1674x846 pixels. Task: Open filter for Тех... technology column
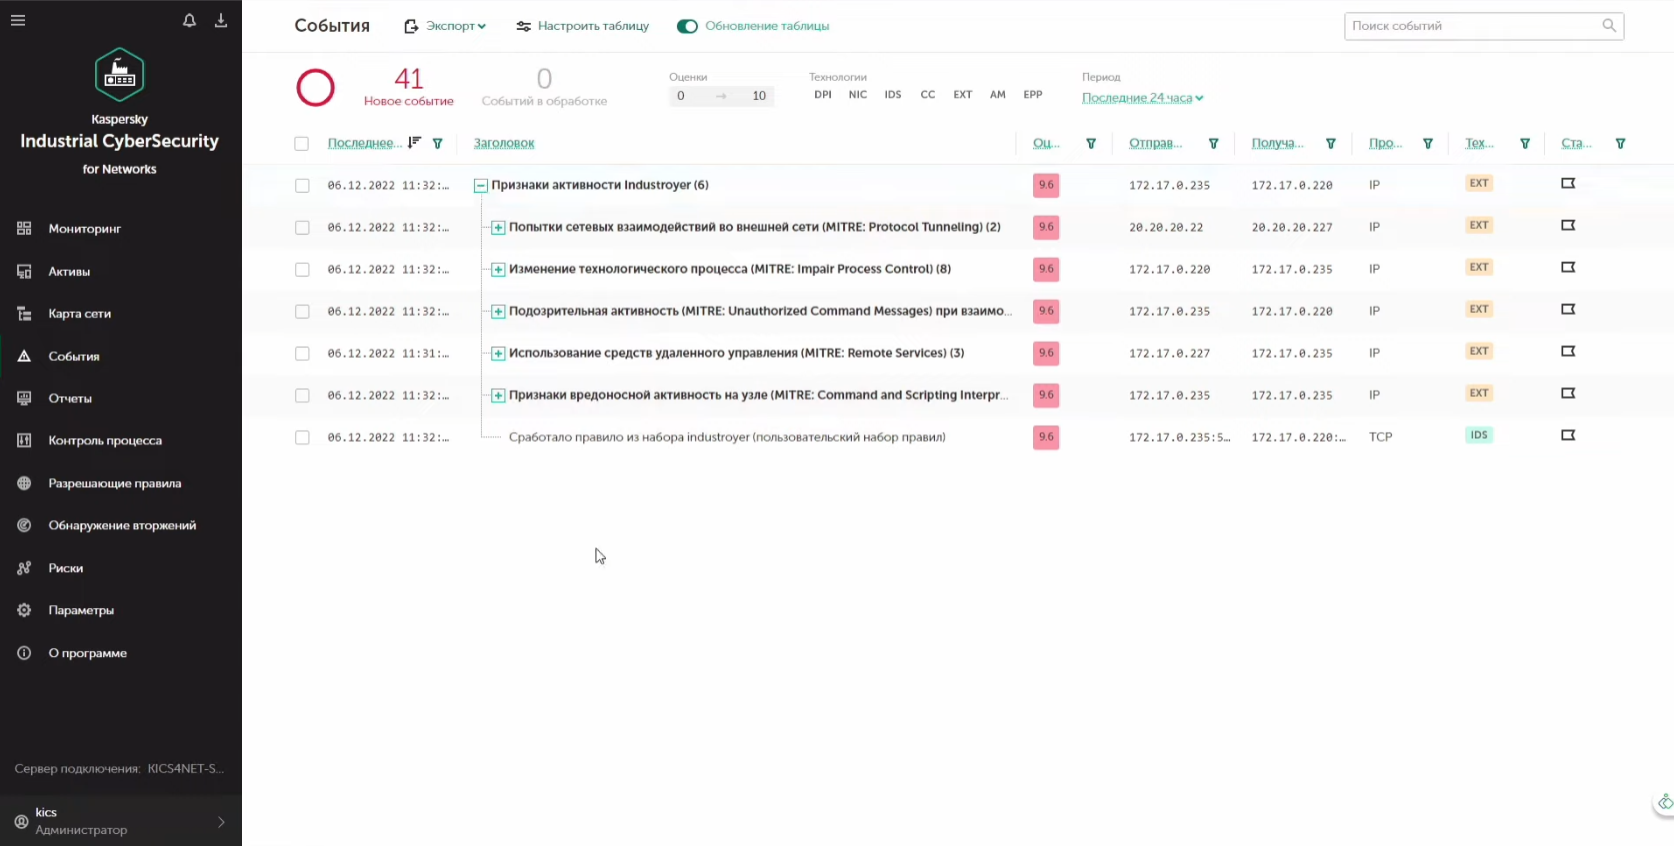(1525, 144)
